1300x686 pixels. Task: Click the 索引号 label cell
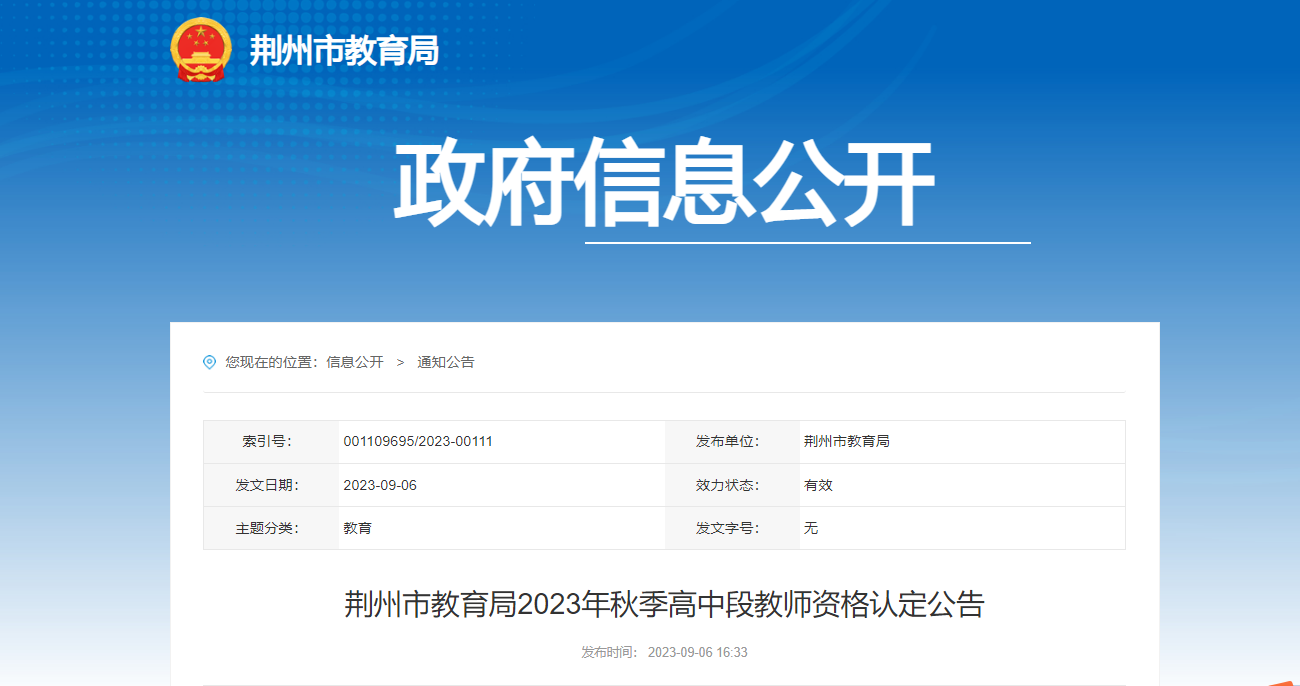[x=267, y=441]
